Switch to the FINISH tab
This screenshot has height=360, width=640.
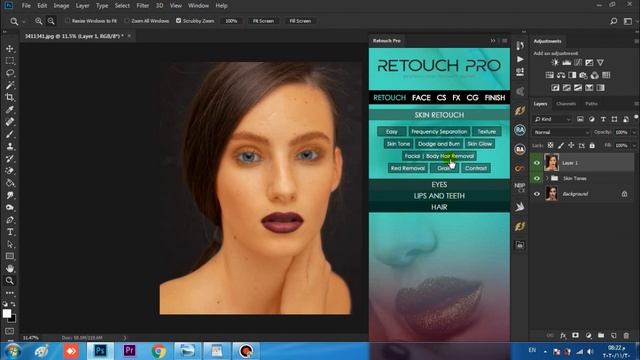495,98
